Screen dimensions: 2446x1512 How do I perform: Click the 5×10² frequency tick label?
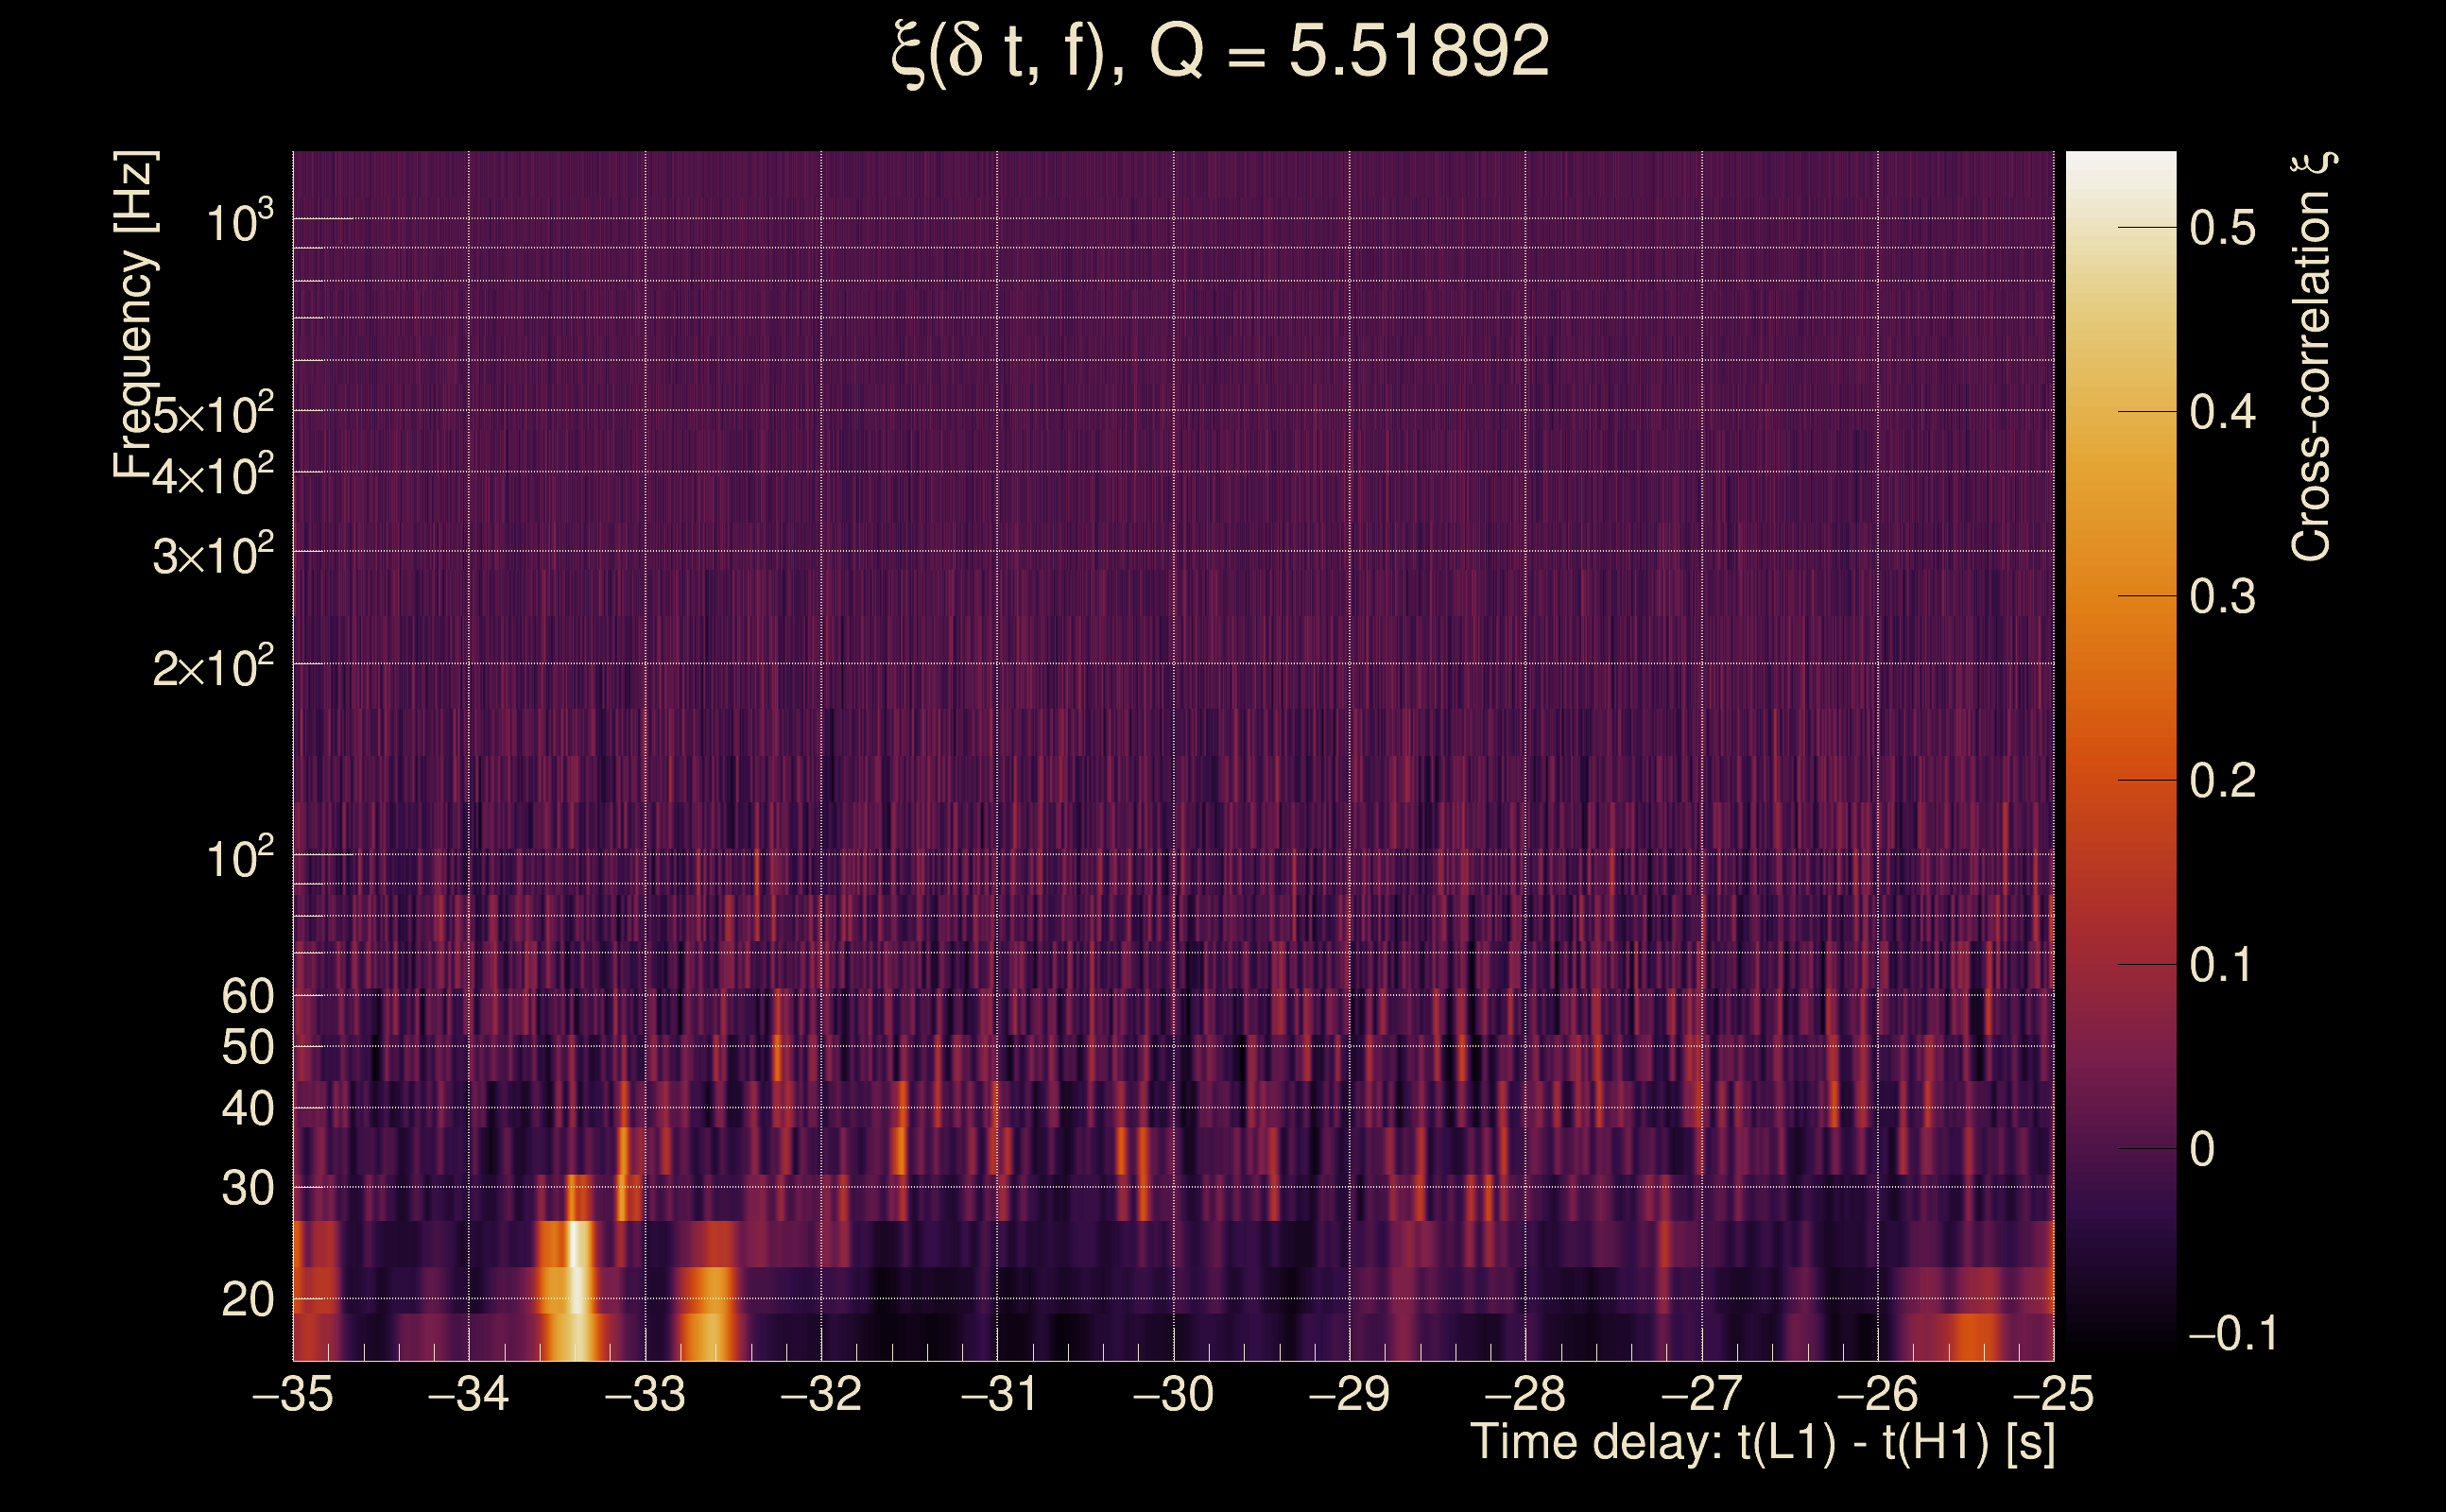pos(212,414)
